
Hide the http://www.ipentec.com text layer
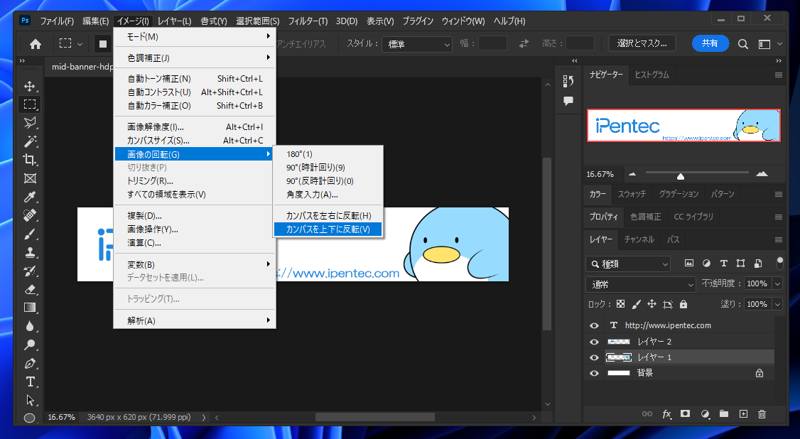click(x=595, y=326)
